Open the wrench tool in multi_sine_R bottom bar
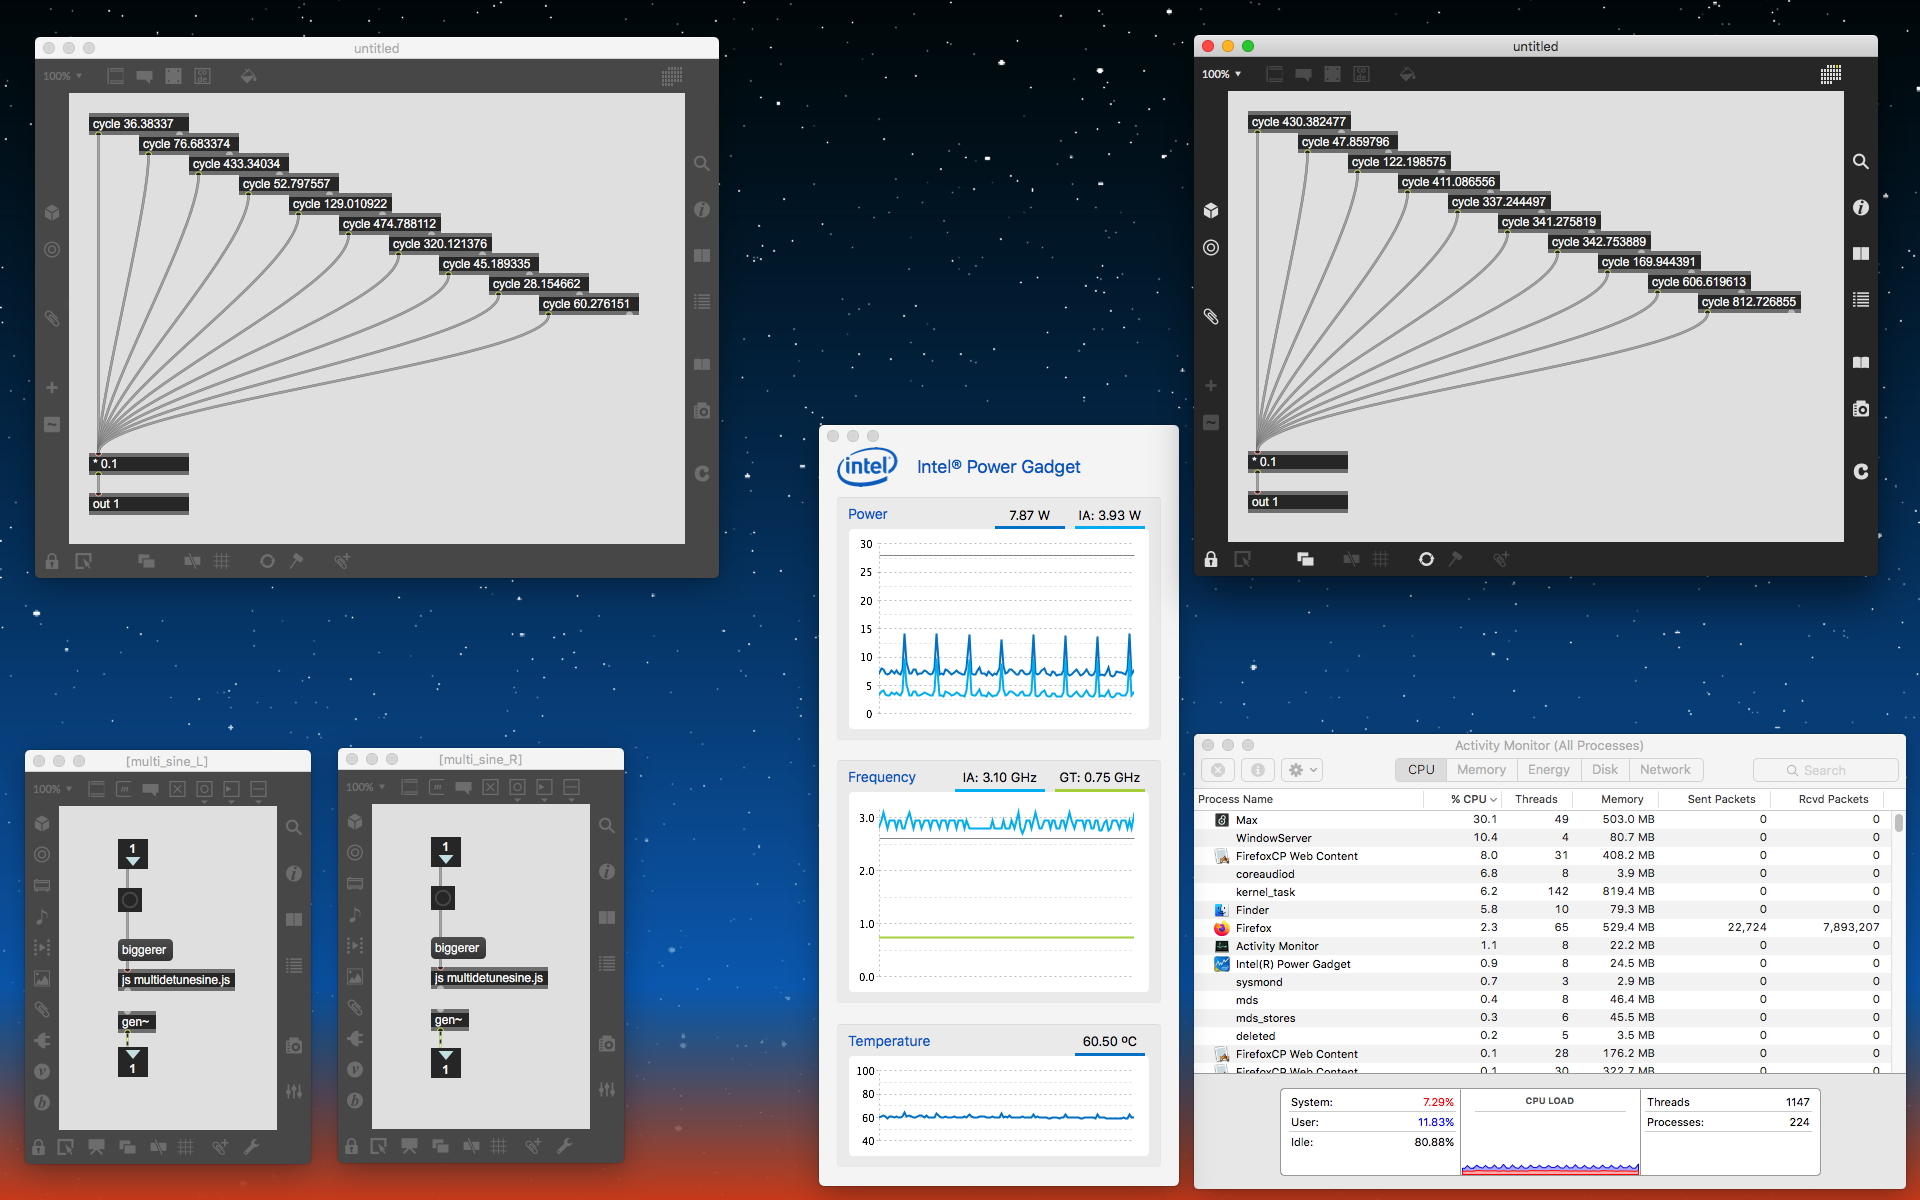This screenshot has width=1920, height=1200. (x=564, y=1146)
